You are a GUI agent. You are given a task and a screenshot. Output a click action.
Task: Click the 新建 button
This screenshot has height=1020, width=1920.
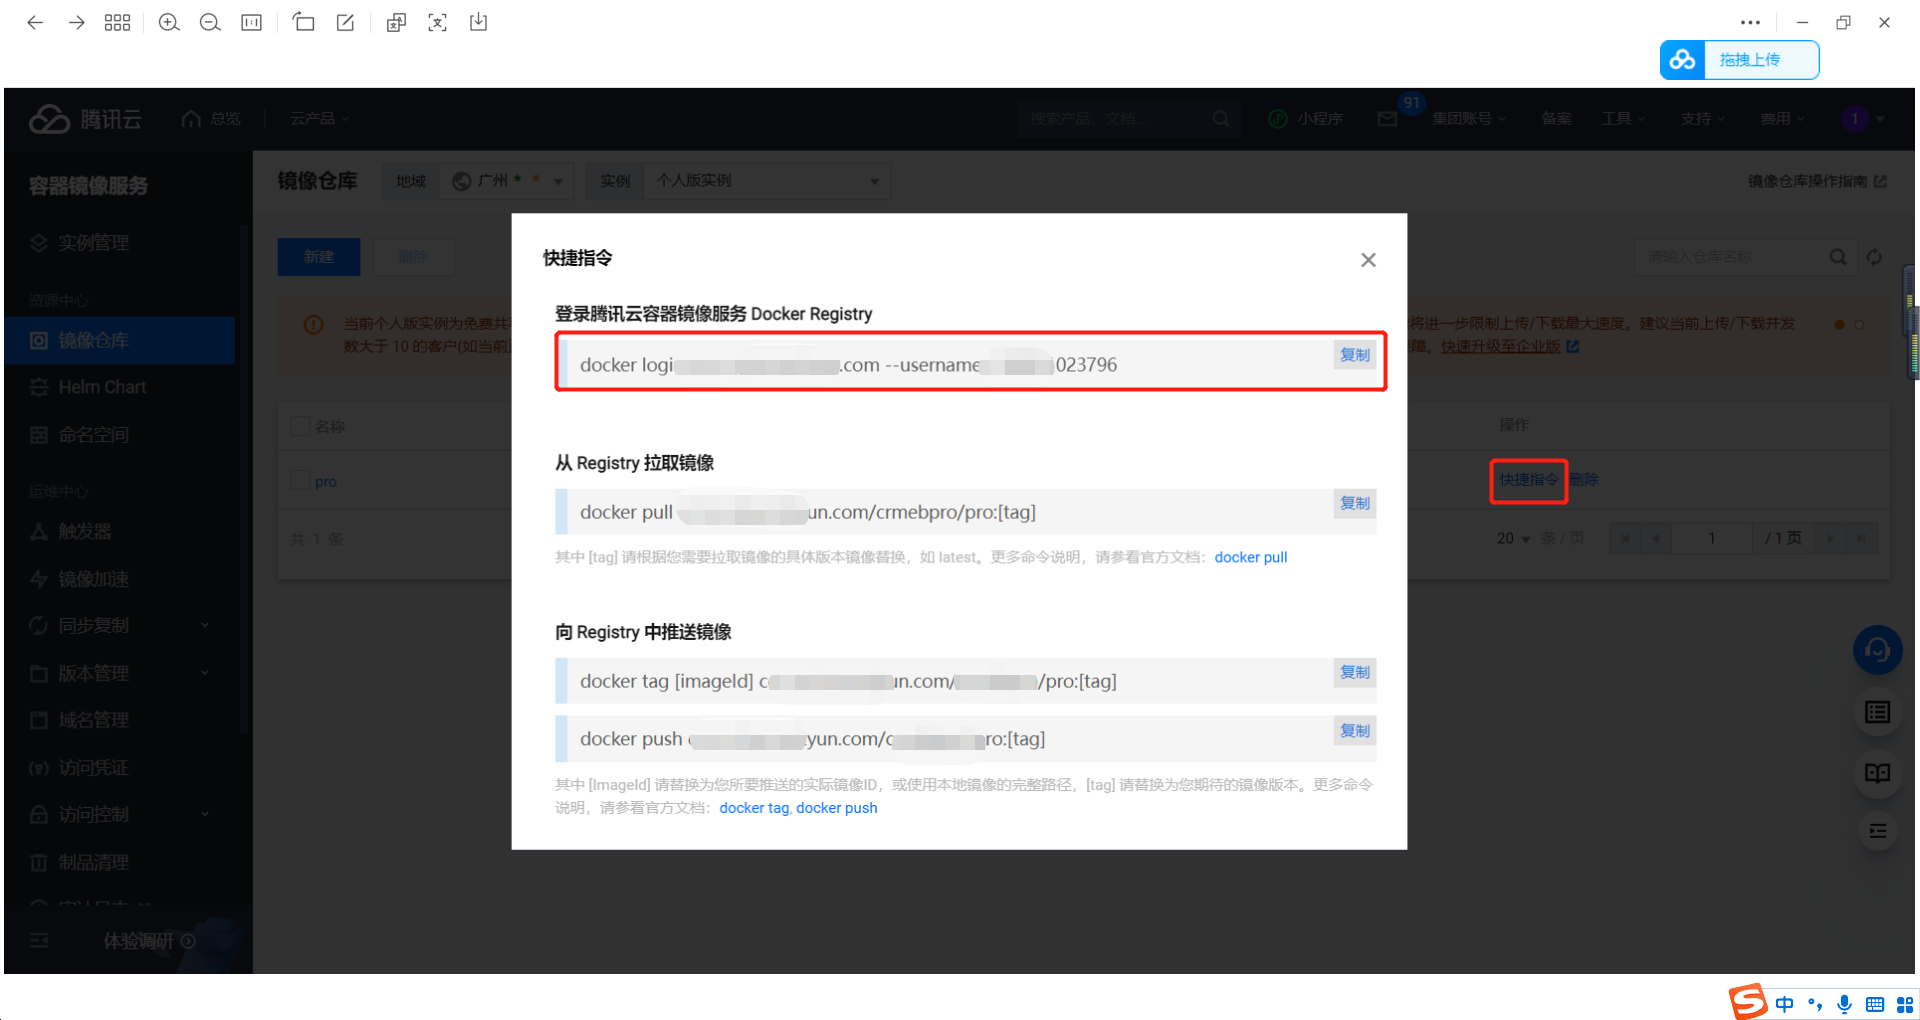coord(319,257)
